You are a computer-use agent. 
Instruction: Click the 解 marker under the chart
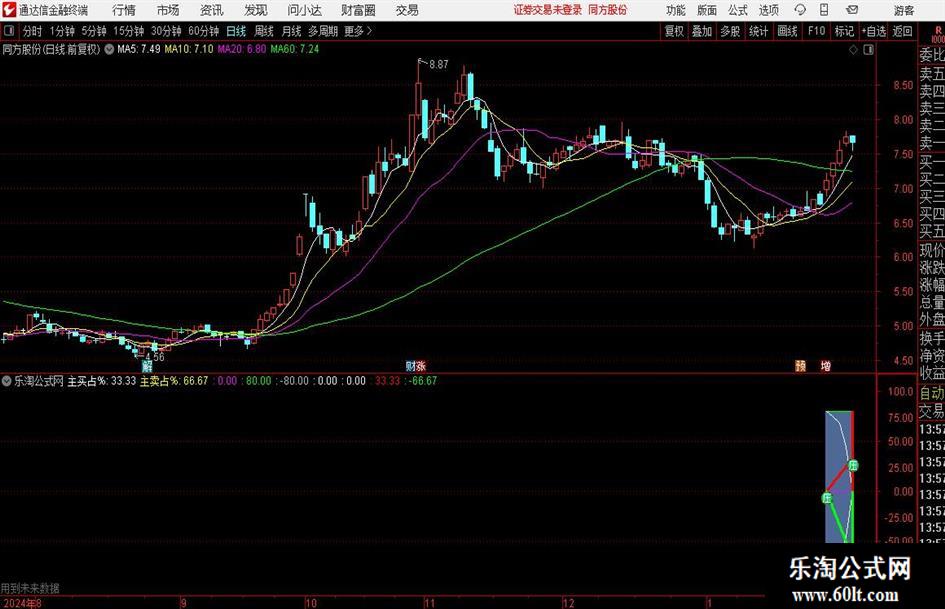[x=147, y=366]
